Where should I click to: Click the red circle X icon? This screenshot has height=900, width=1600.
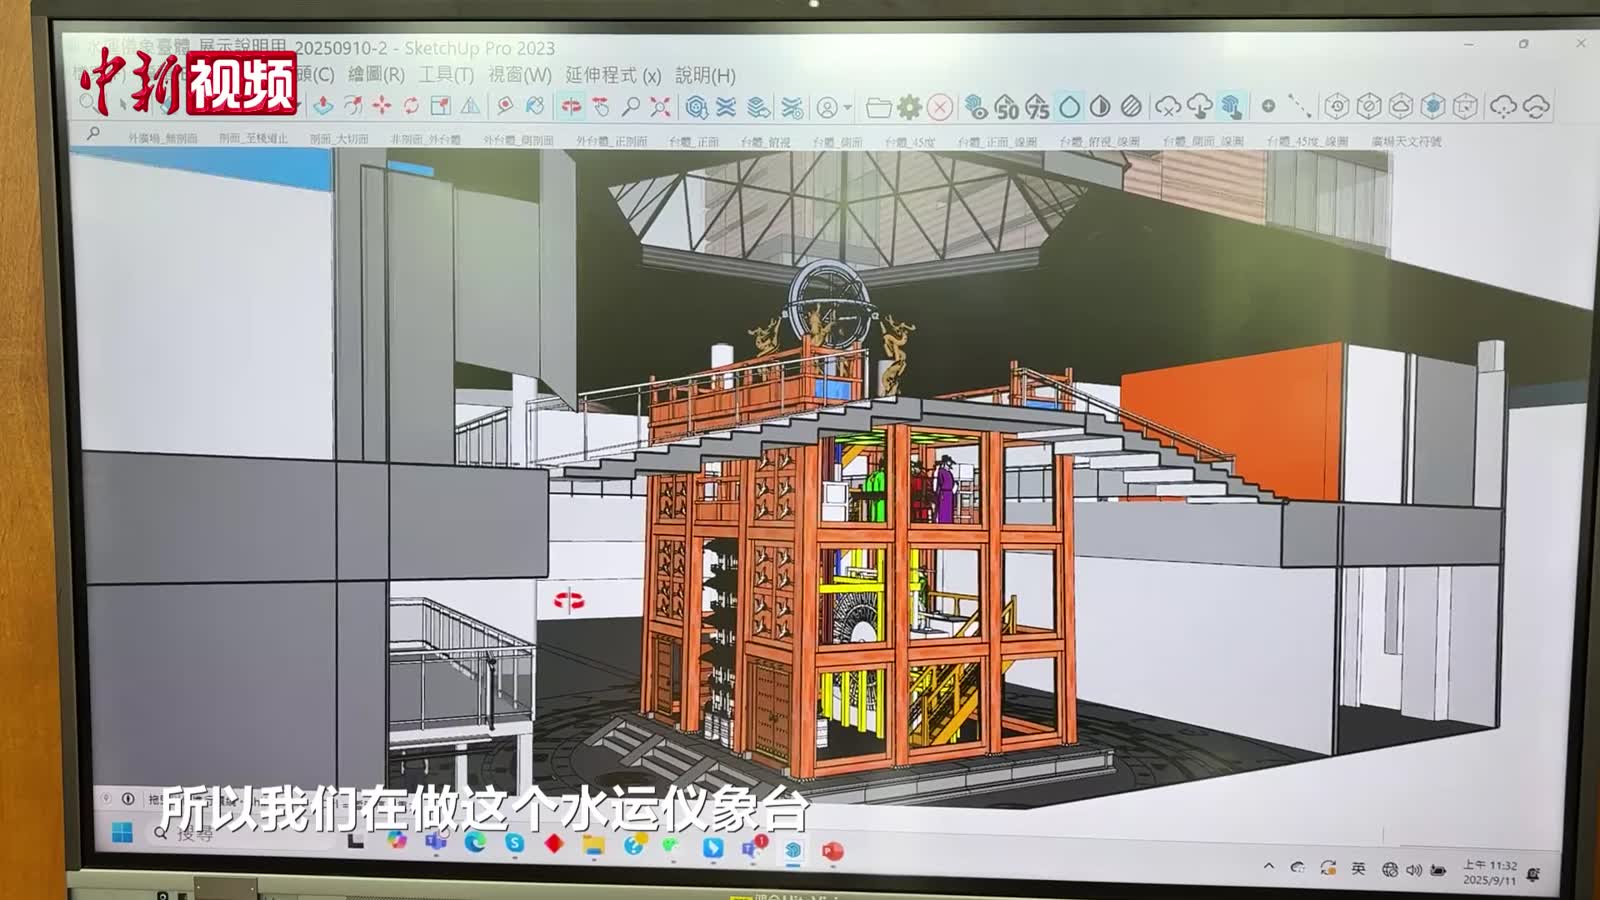(x=939, y=106)
